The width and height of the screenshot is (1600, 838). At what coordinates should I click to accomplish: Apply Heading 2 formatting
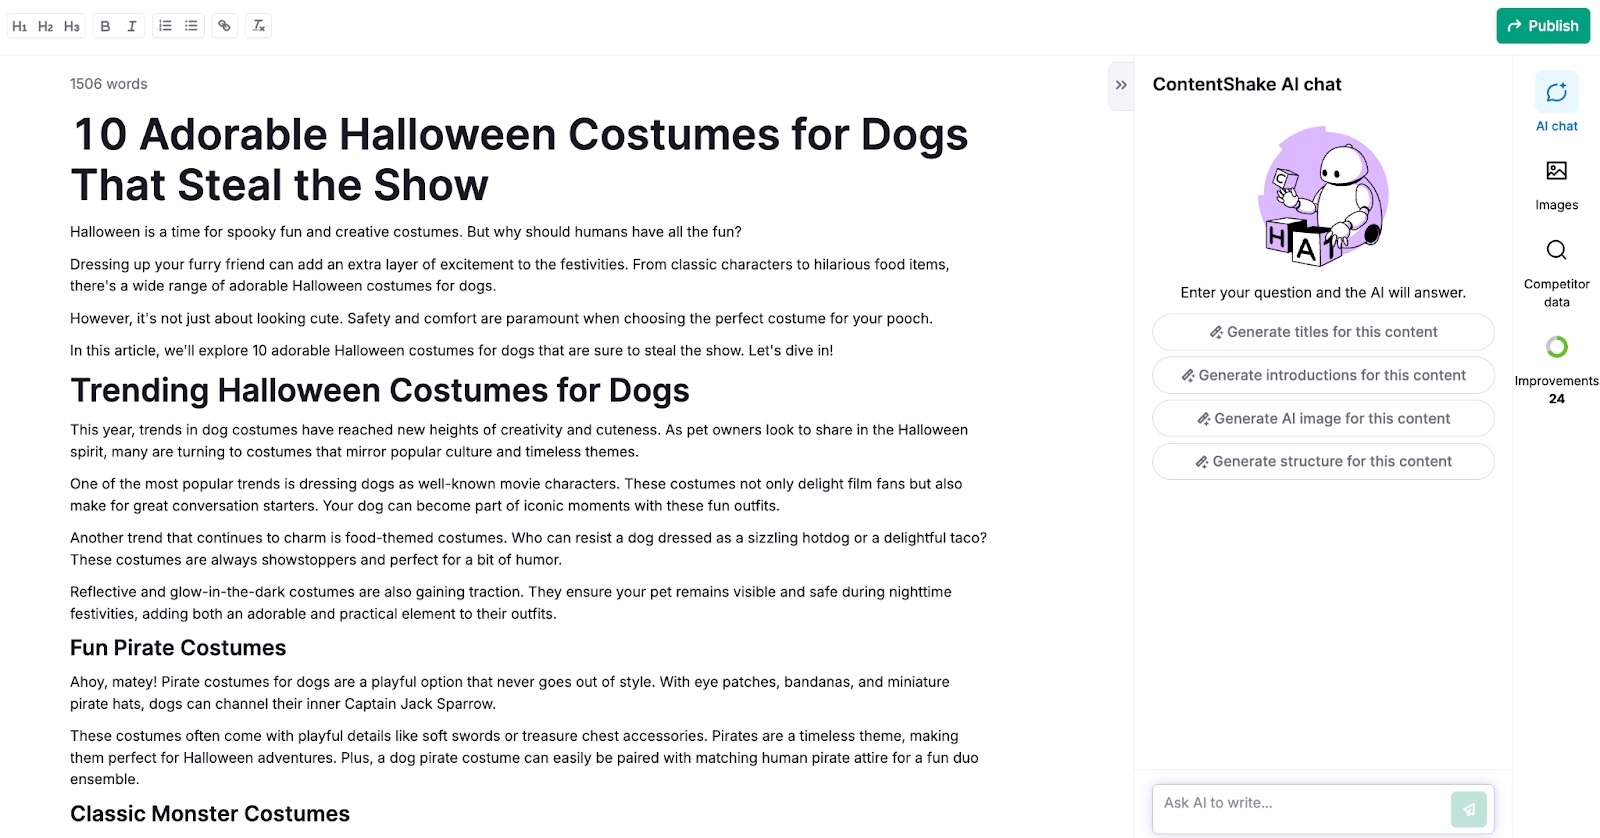click(x=46, y=26)
